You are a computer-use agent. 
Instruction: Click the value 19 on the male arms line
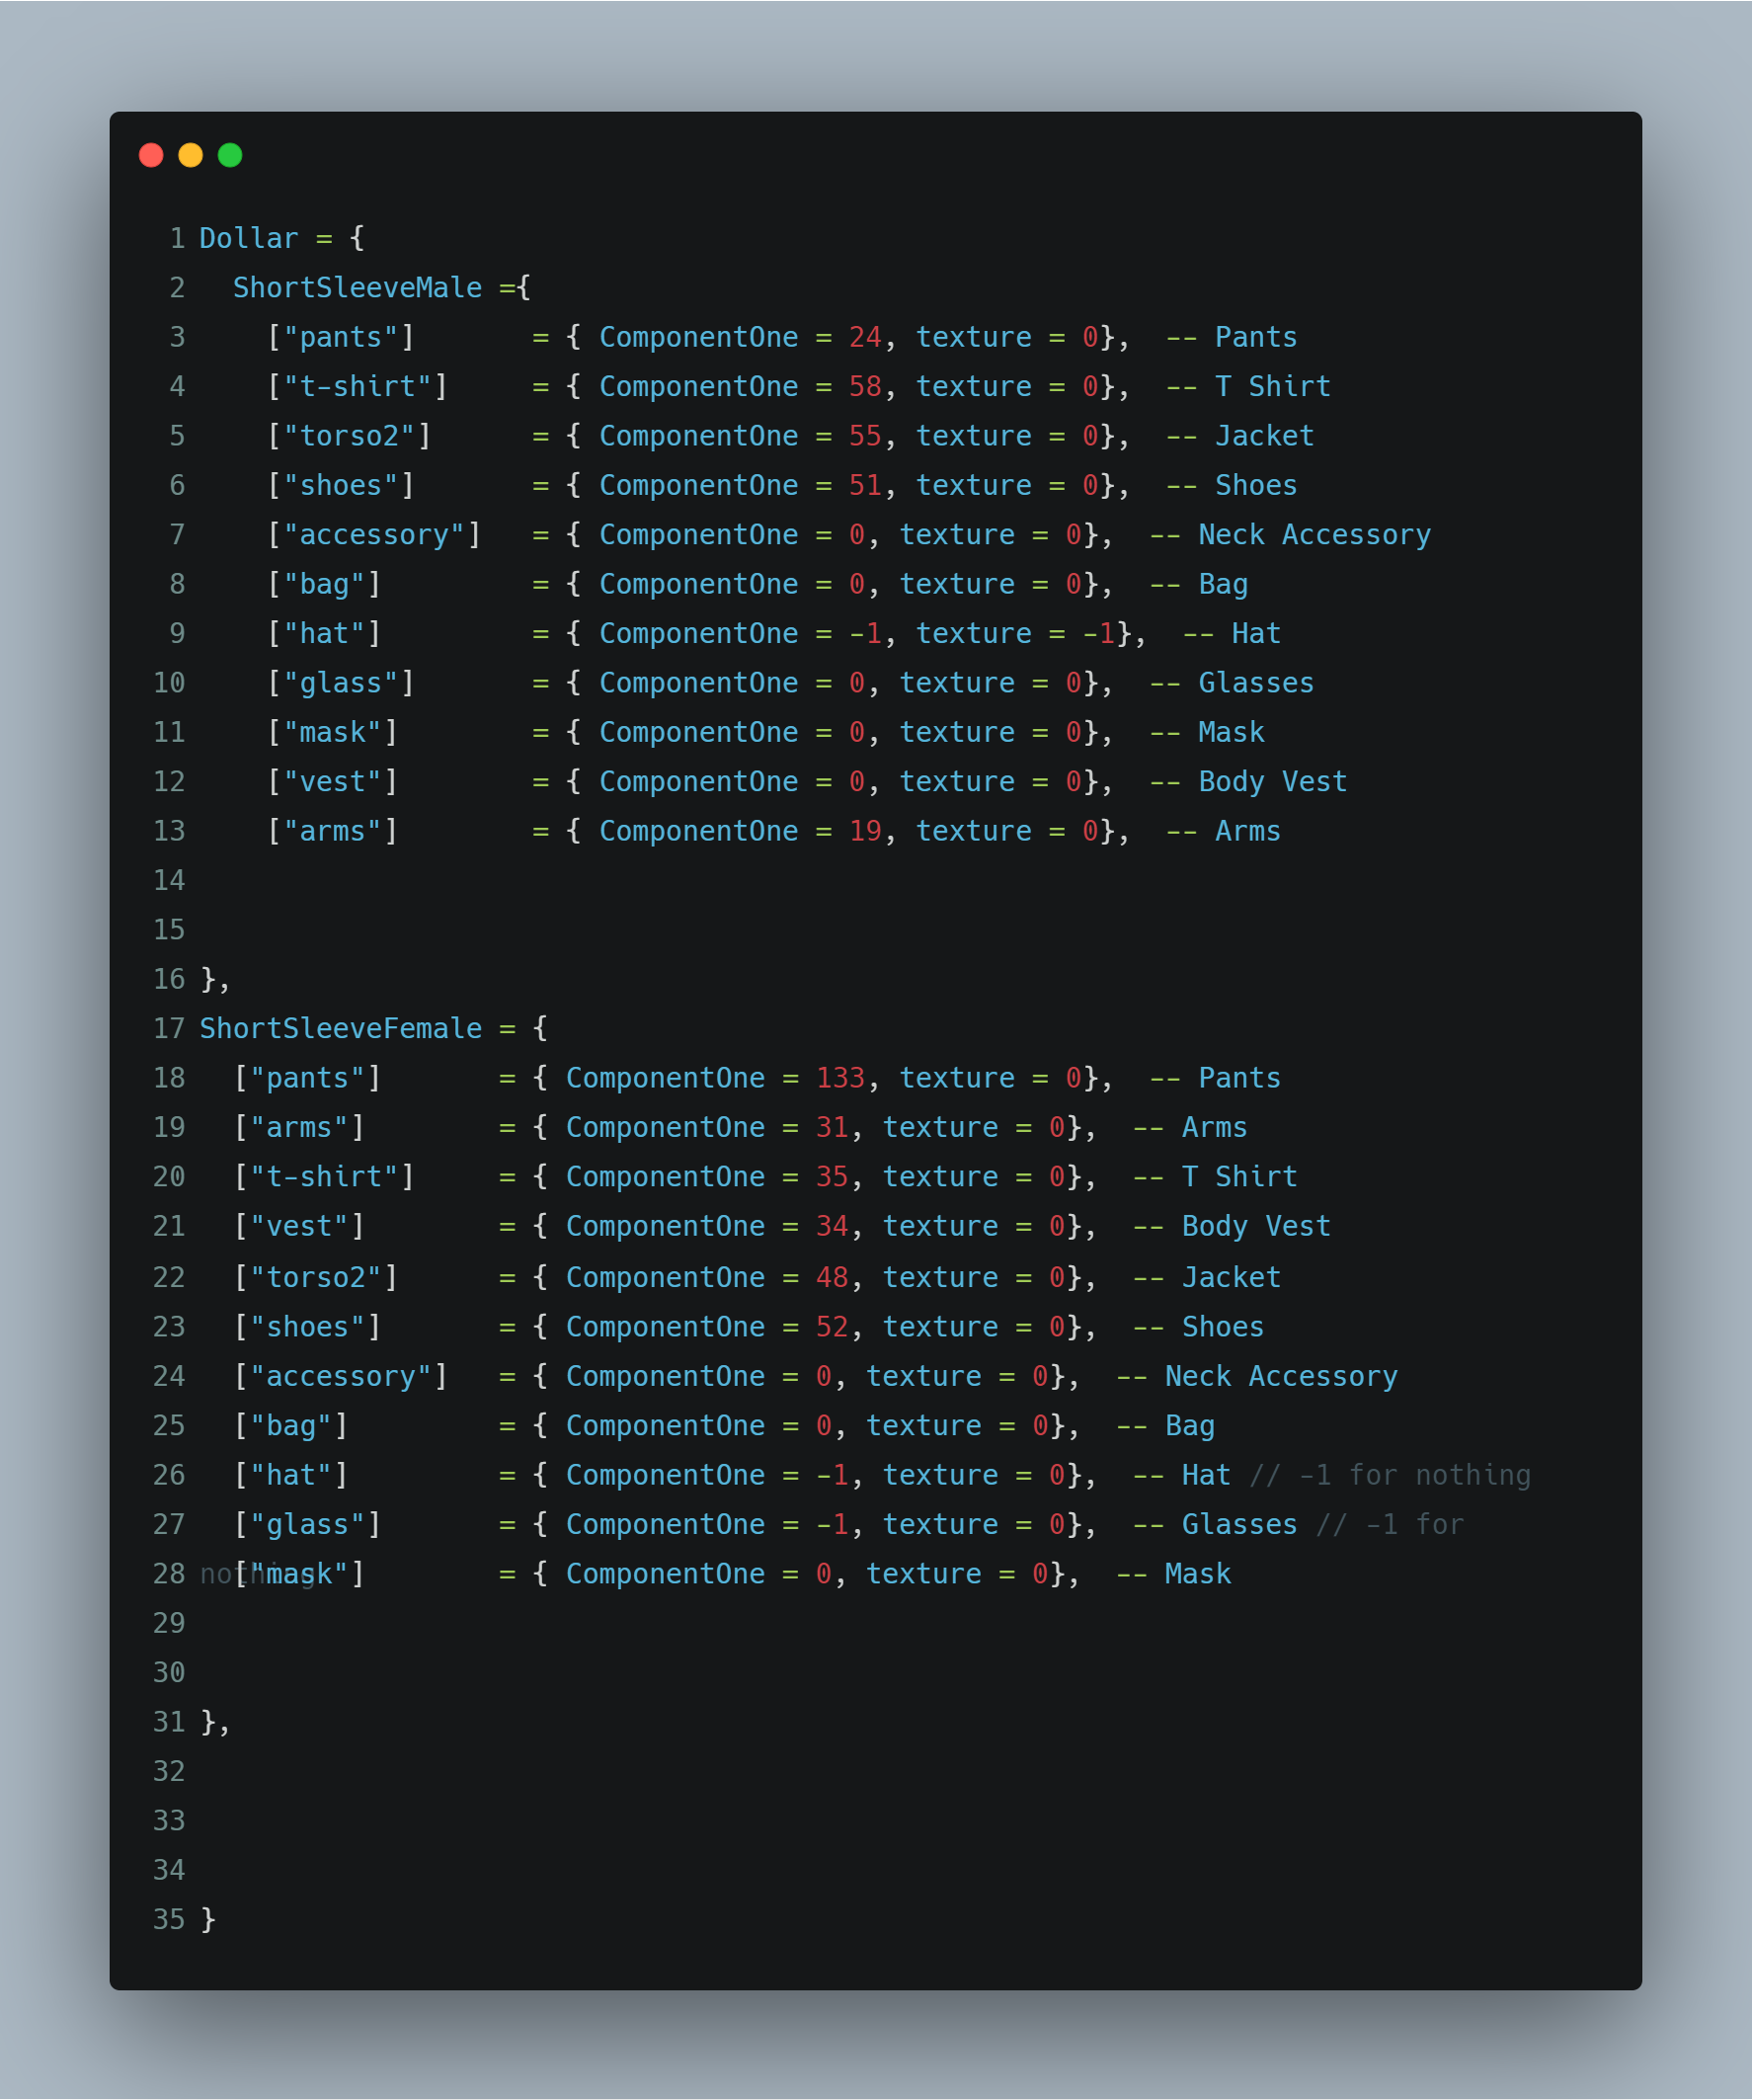(865, 831)
